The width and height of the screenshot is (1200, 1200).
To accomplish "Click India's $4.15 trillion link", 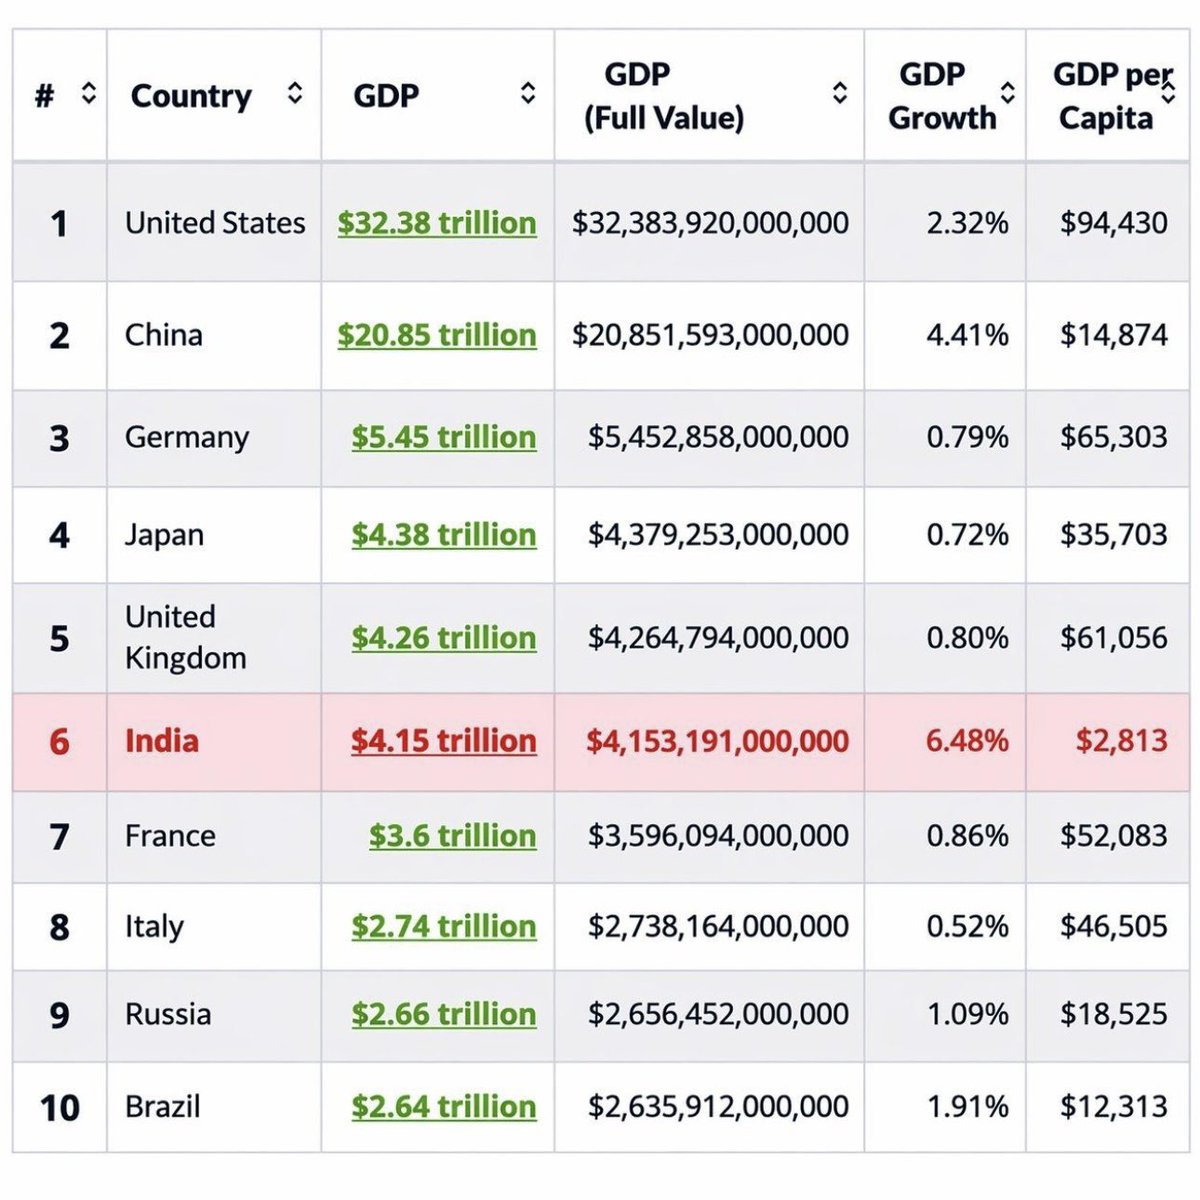I will click(444, 741).
